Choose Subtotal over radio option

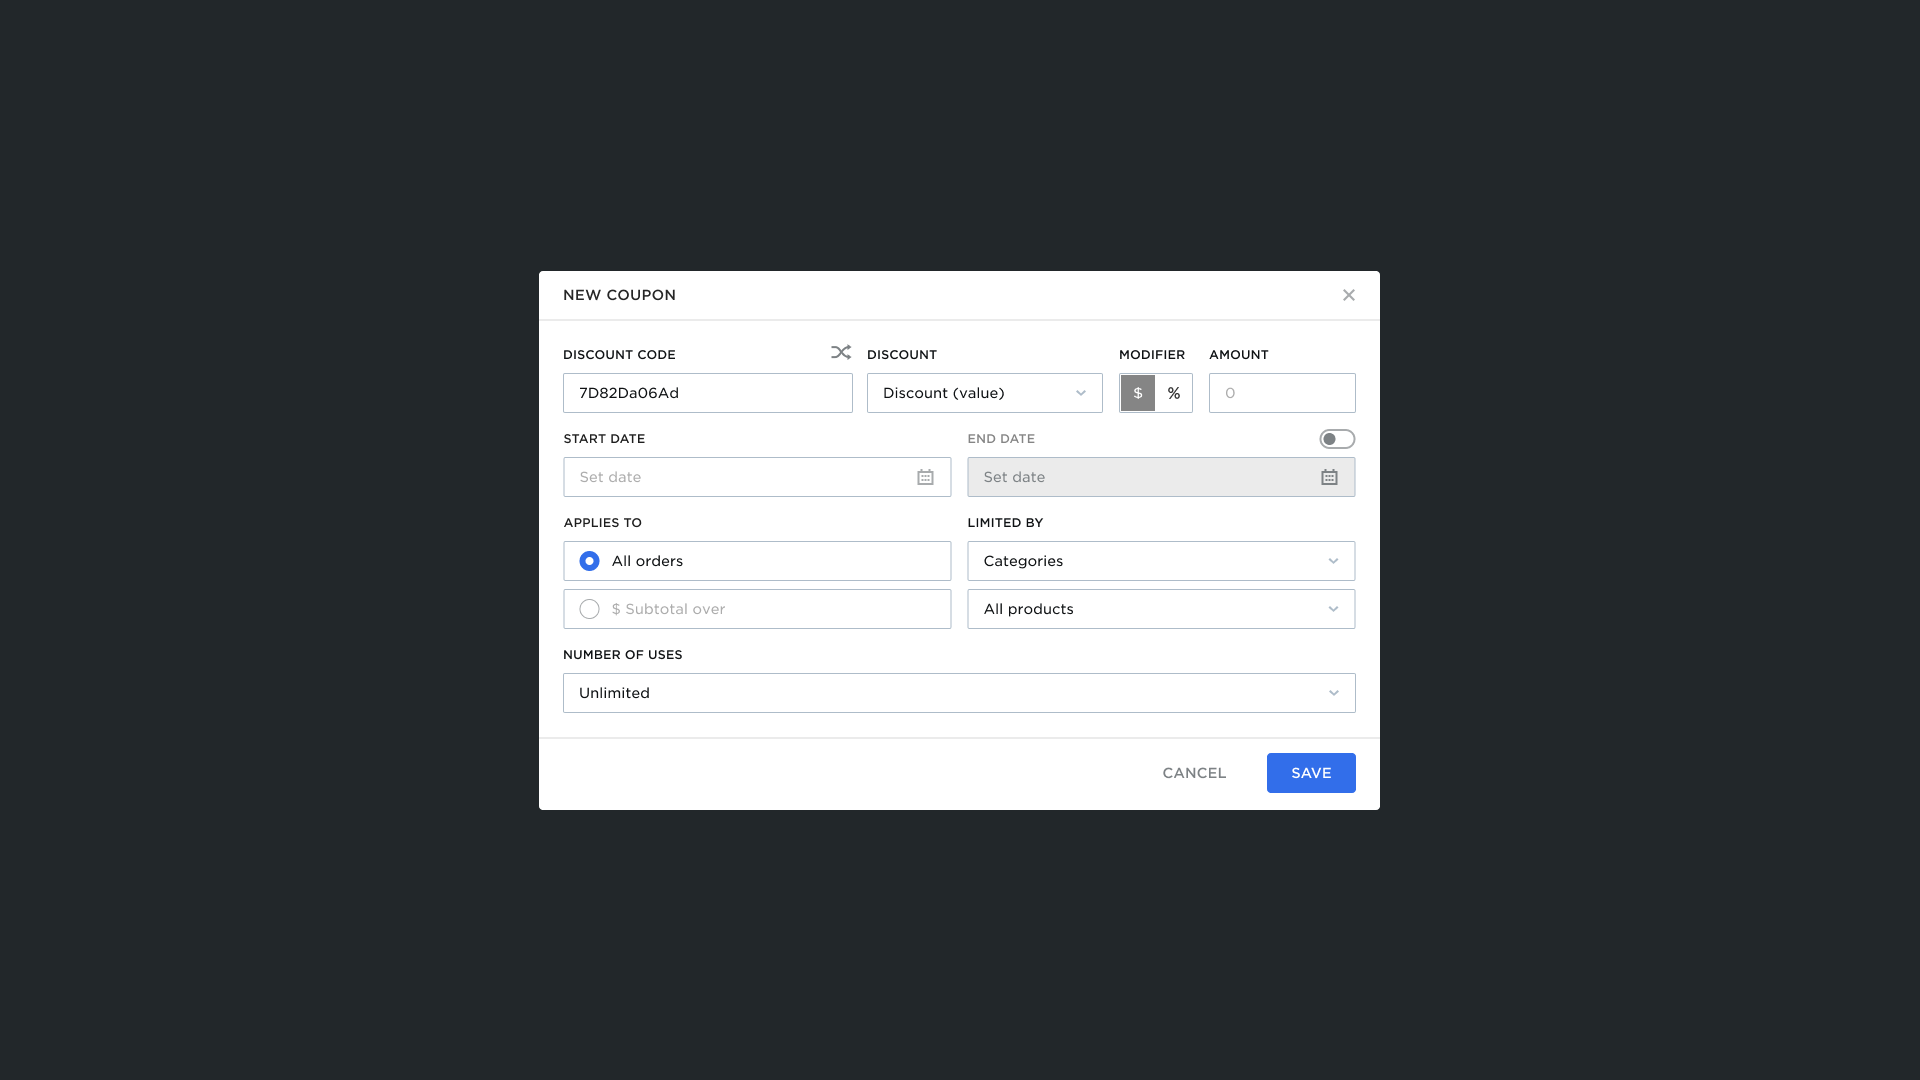point(589,609)
